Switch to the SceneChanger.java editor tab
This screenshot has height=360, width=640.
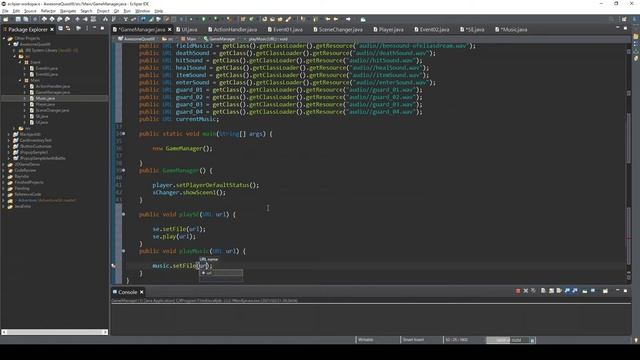[x=338, y=29]
